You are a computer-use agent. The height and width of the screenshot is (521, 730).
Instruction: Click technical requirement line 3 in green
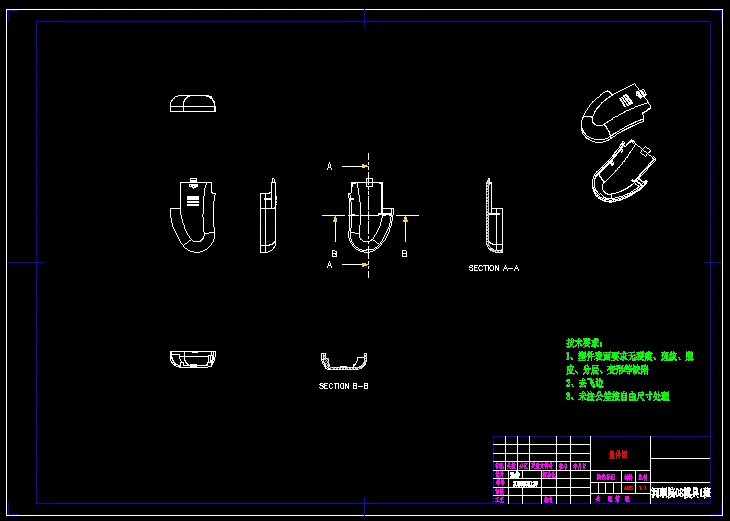[x=617, y=397]
